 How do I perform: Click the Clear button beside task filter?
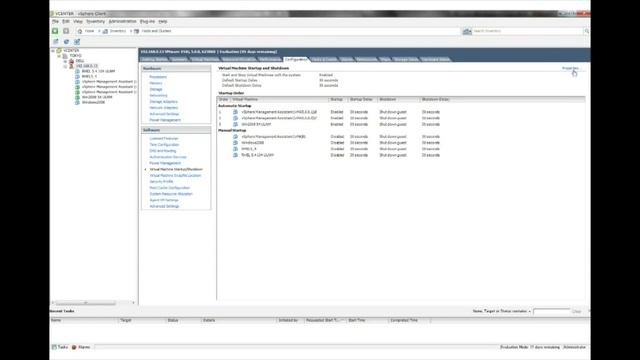576,311
